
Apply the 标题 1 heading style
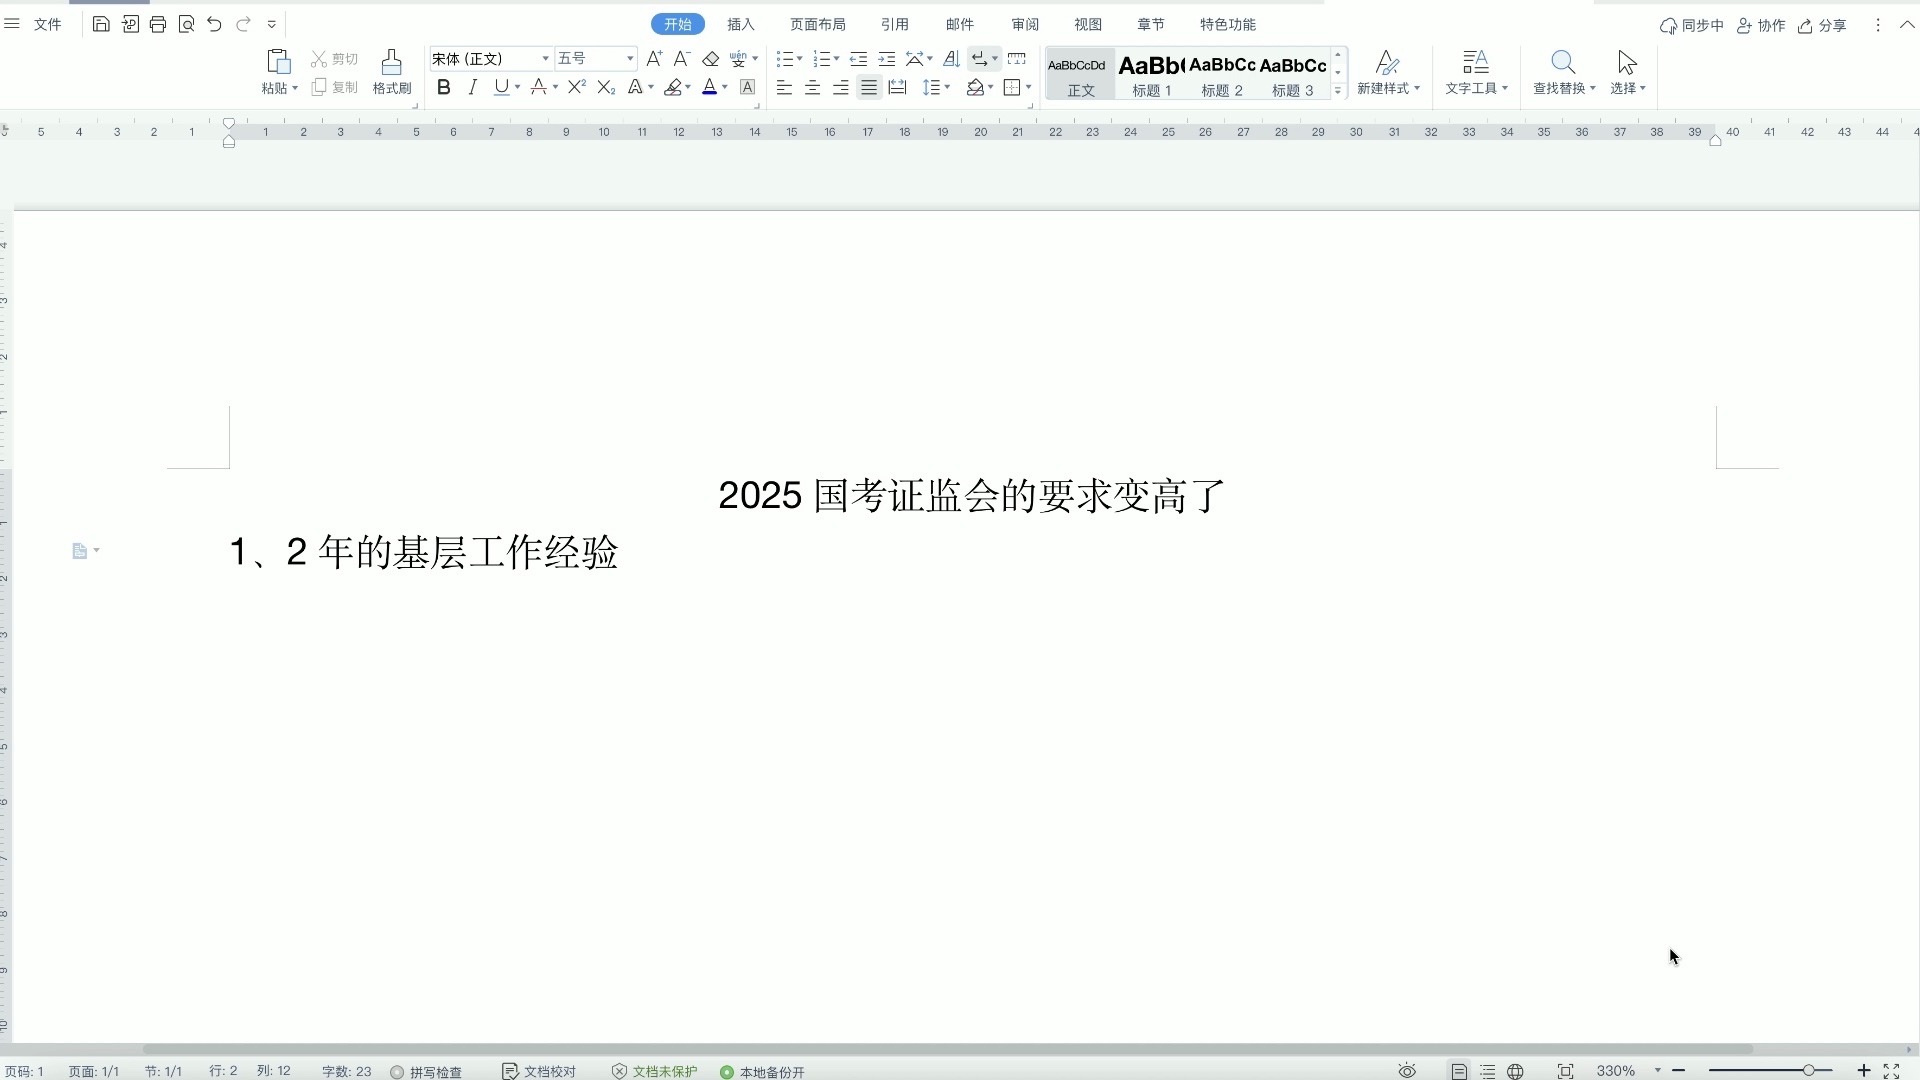[1151, 75]
